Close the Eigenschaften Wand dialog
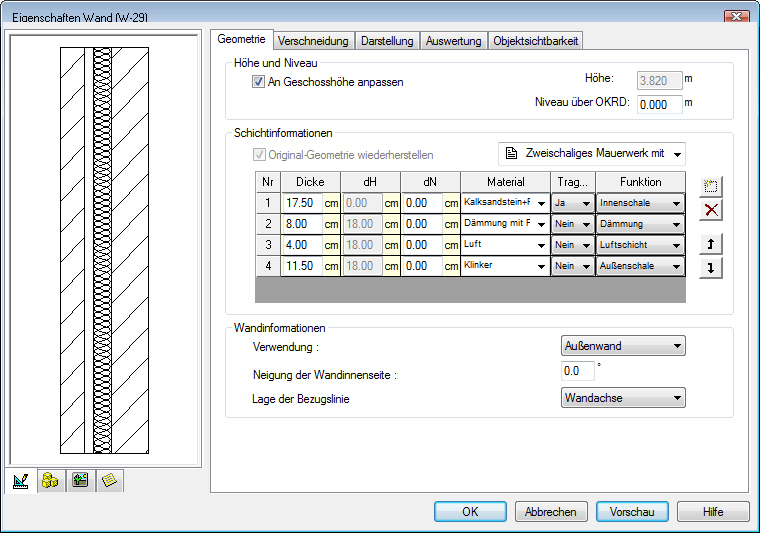 pyautogui.click(x=737, y=16)
